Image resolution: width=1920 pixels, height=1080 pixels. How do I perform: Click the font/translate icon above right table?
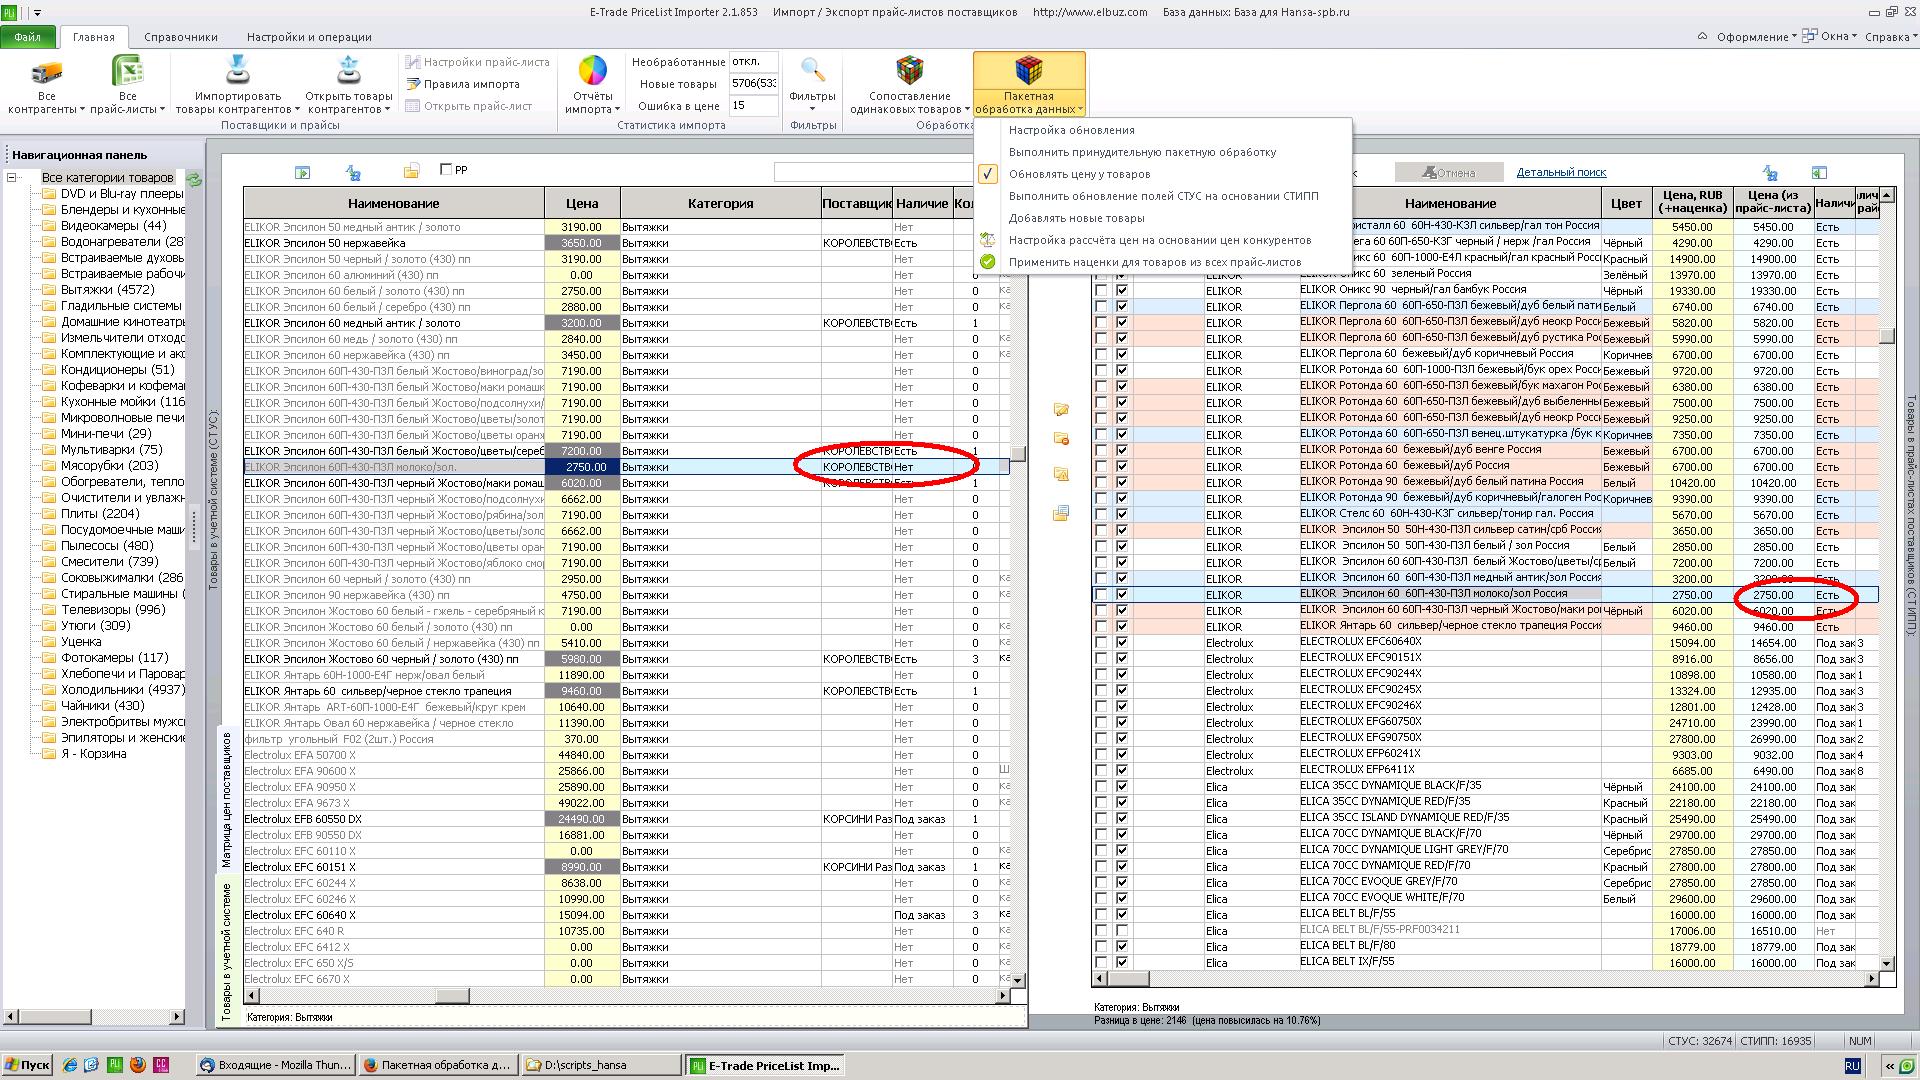click(x=1770, y=173)
